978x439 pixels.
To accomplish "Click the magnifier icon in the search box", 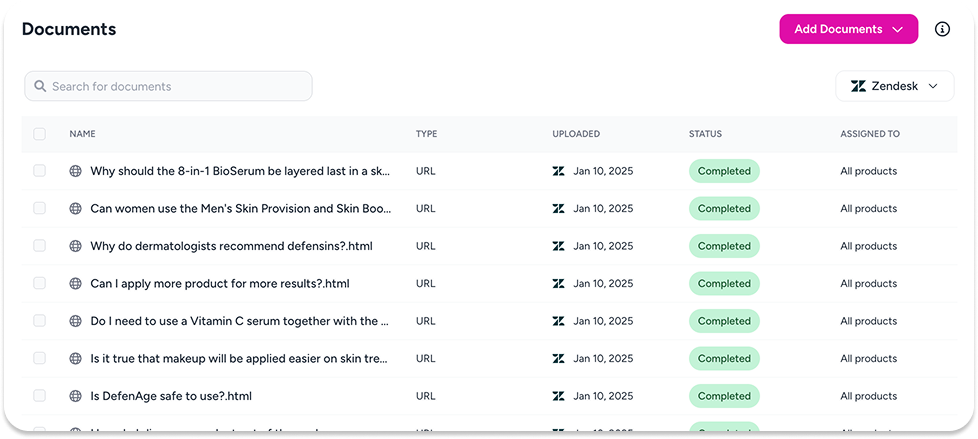I will (40, 86).
